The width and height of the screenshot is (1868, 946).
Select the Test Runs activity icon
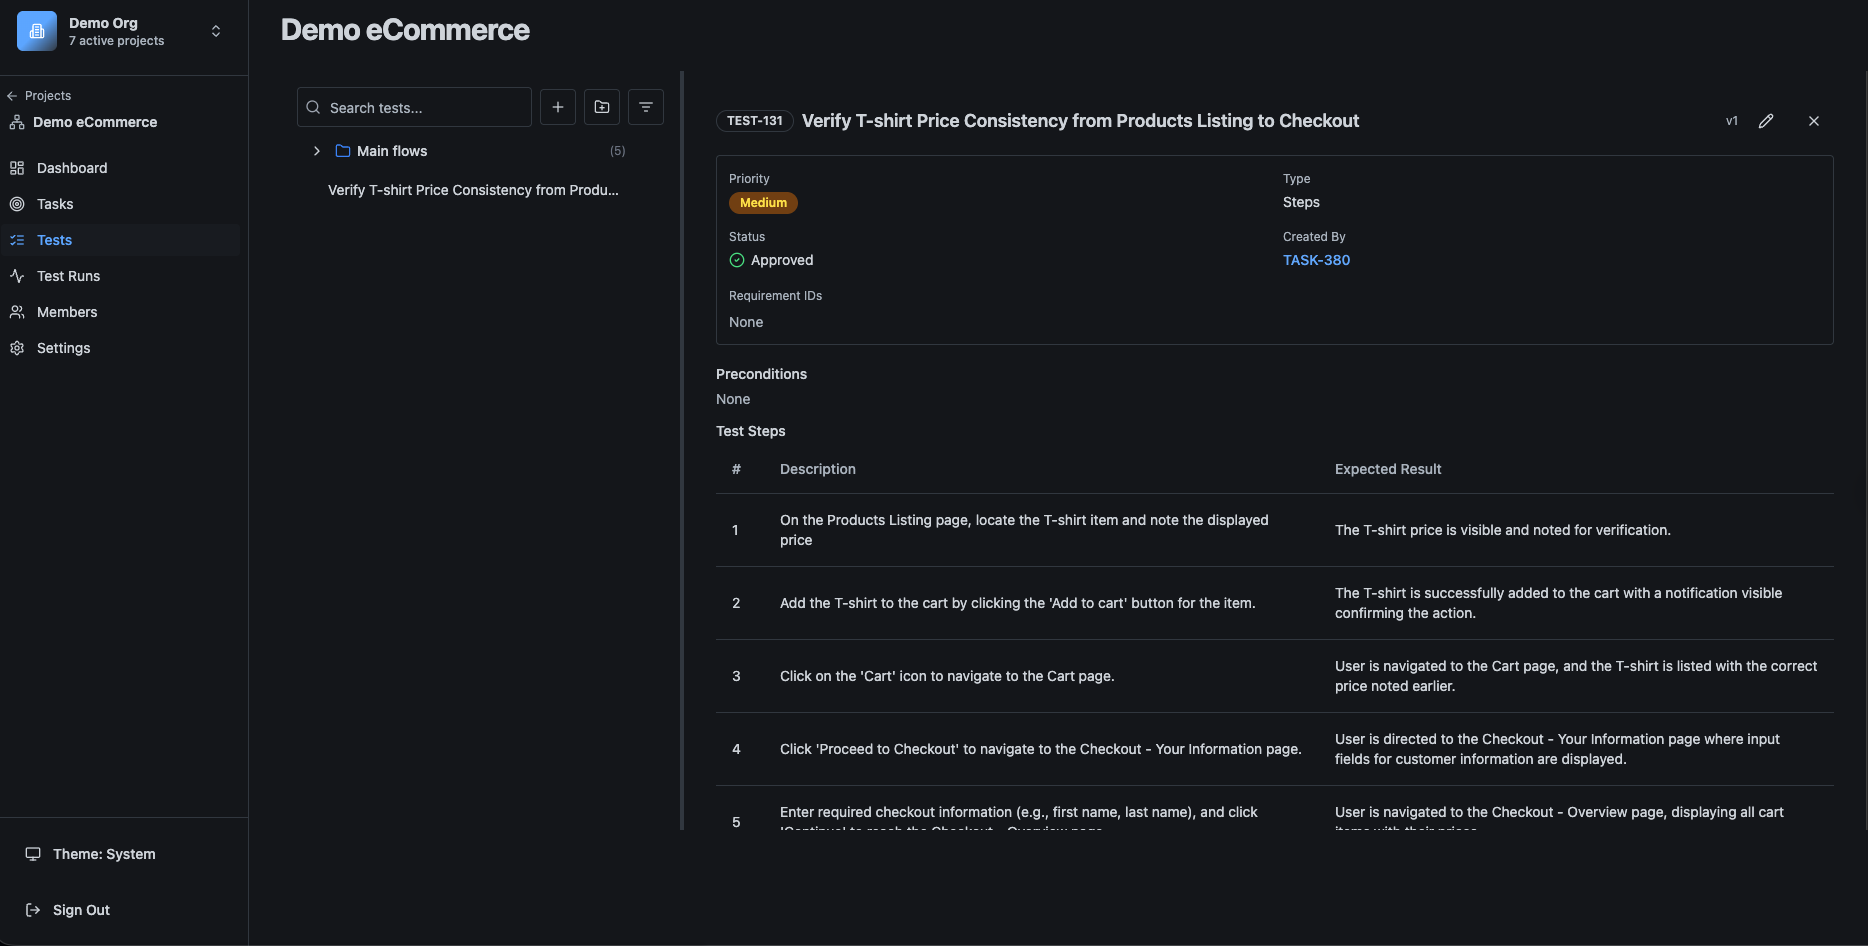(17, 275)
